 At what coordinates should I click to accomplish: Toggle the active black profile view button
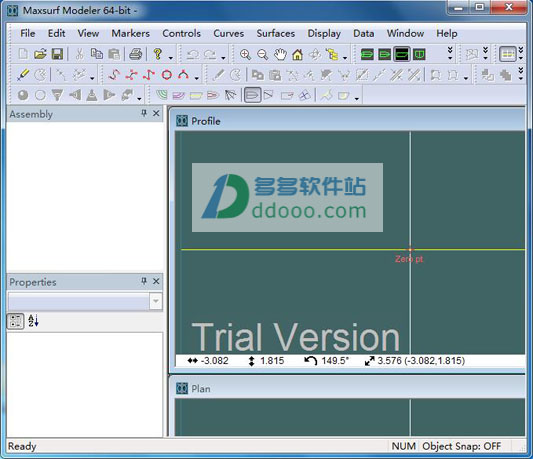(402, 54)
